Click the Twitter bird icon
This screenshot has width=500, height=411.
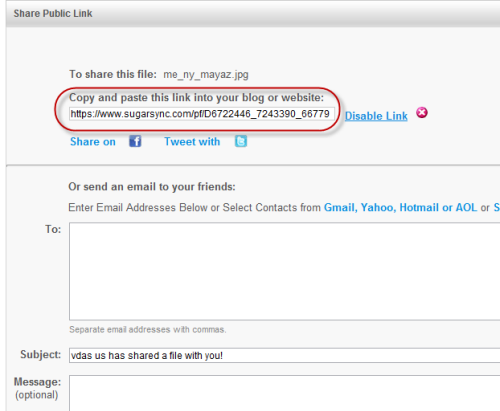point(241,141)
